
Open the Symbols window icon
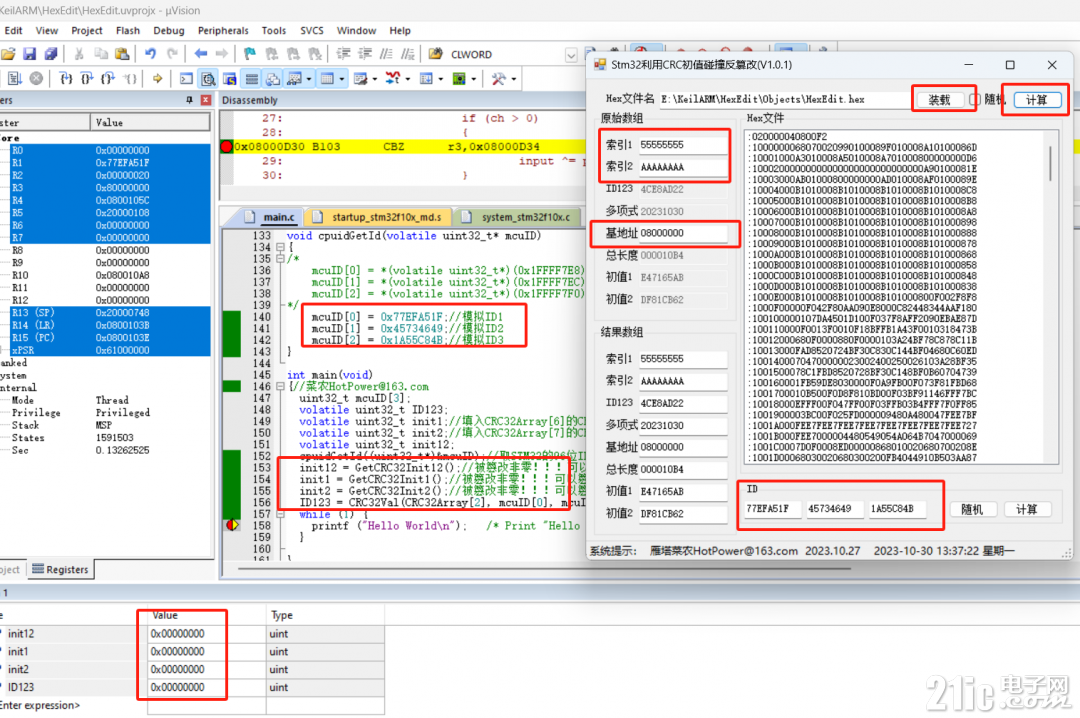pyautogui.click(x=229, y=79)
